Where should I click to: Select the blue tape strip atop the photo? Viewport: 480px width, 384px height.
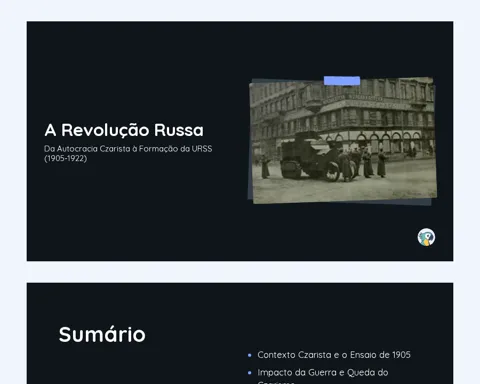point(342,81)
